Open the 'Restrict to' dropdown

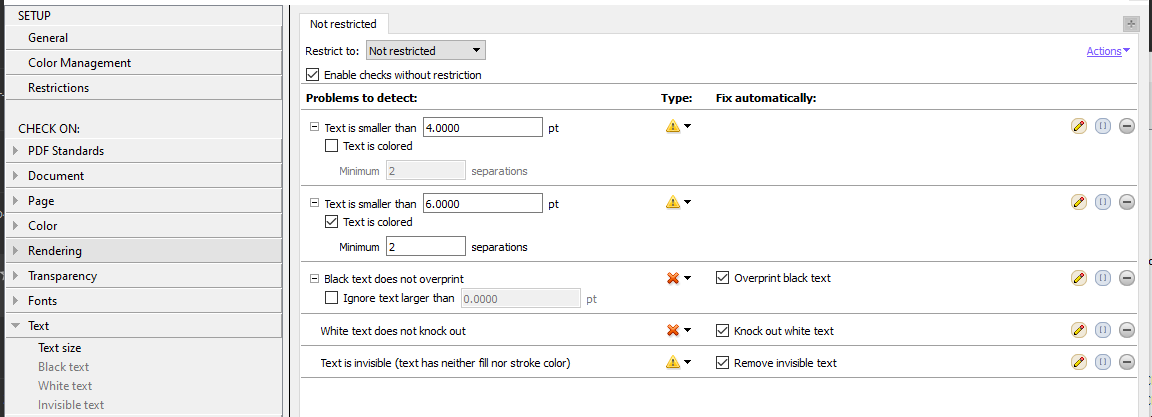[425, 50]
